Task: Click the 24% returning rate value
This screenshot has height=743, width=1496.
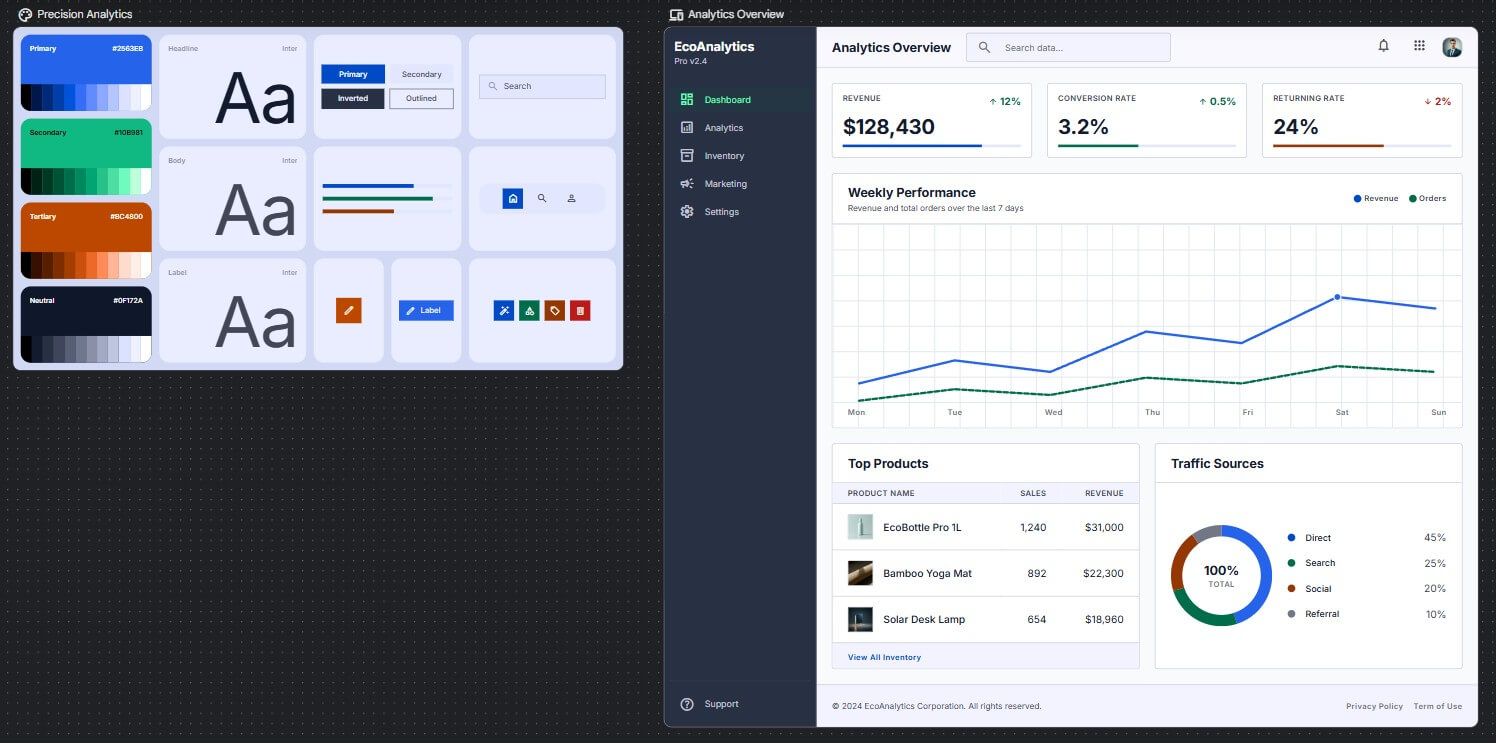Action: (x=1296, y=127)
